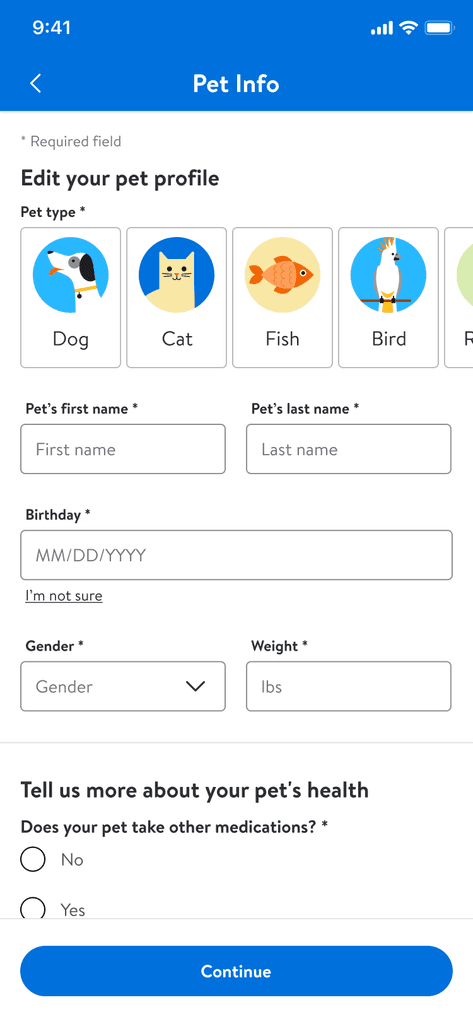Tap the partially visible fifth pet type card
473x1024 pixels.
tap(459, 297)
